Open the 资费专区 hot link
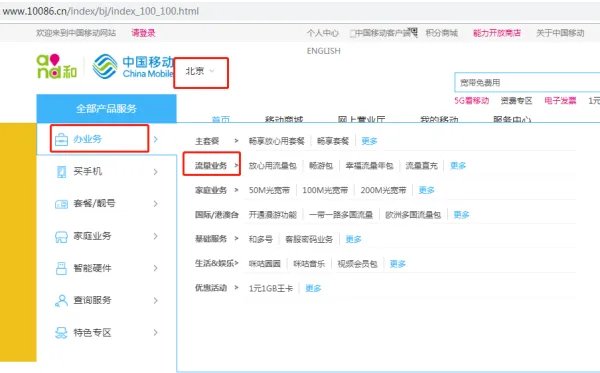The image size is (600, 373). 516,101
